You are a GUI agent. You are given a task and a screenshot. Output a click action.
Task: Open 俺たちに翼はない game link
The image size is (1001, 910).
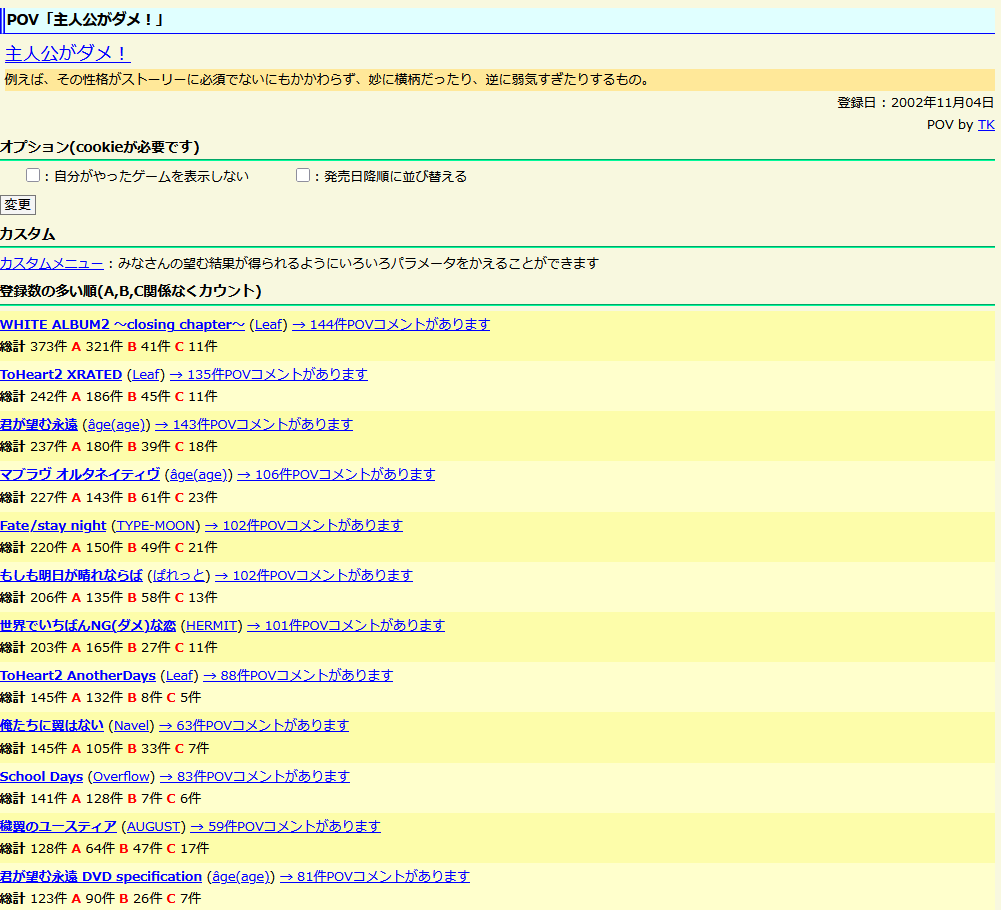click(x=52, y=725)
